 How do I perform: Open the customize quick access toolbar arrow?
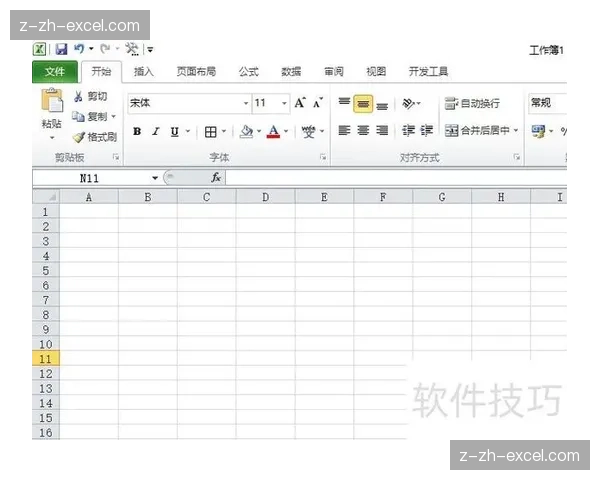pyautogui.click(x=150, y=49)
